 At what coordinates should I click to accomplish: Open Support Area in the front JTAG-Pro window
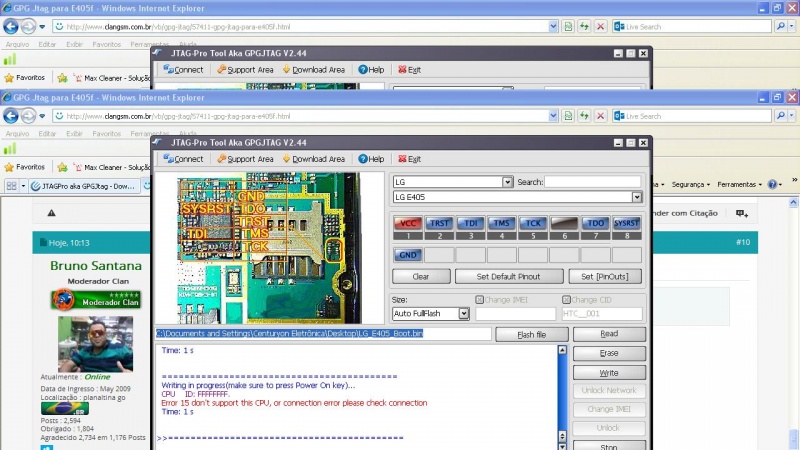245,159
